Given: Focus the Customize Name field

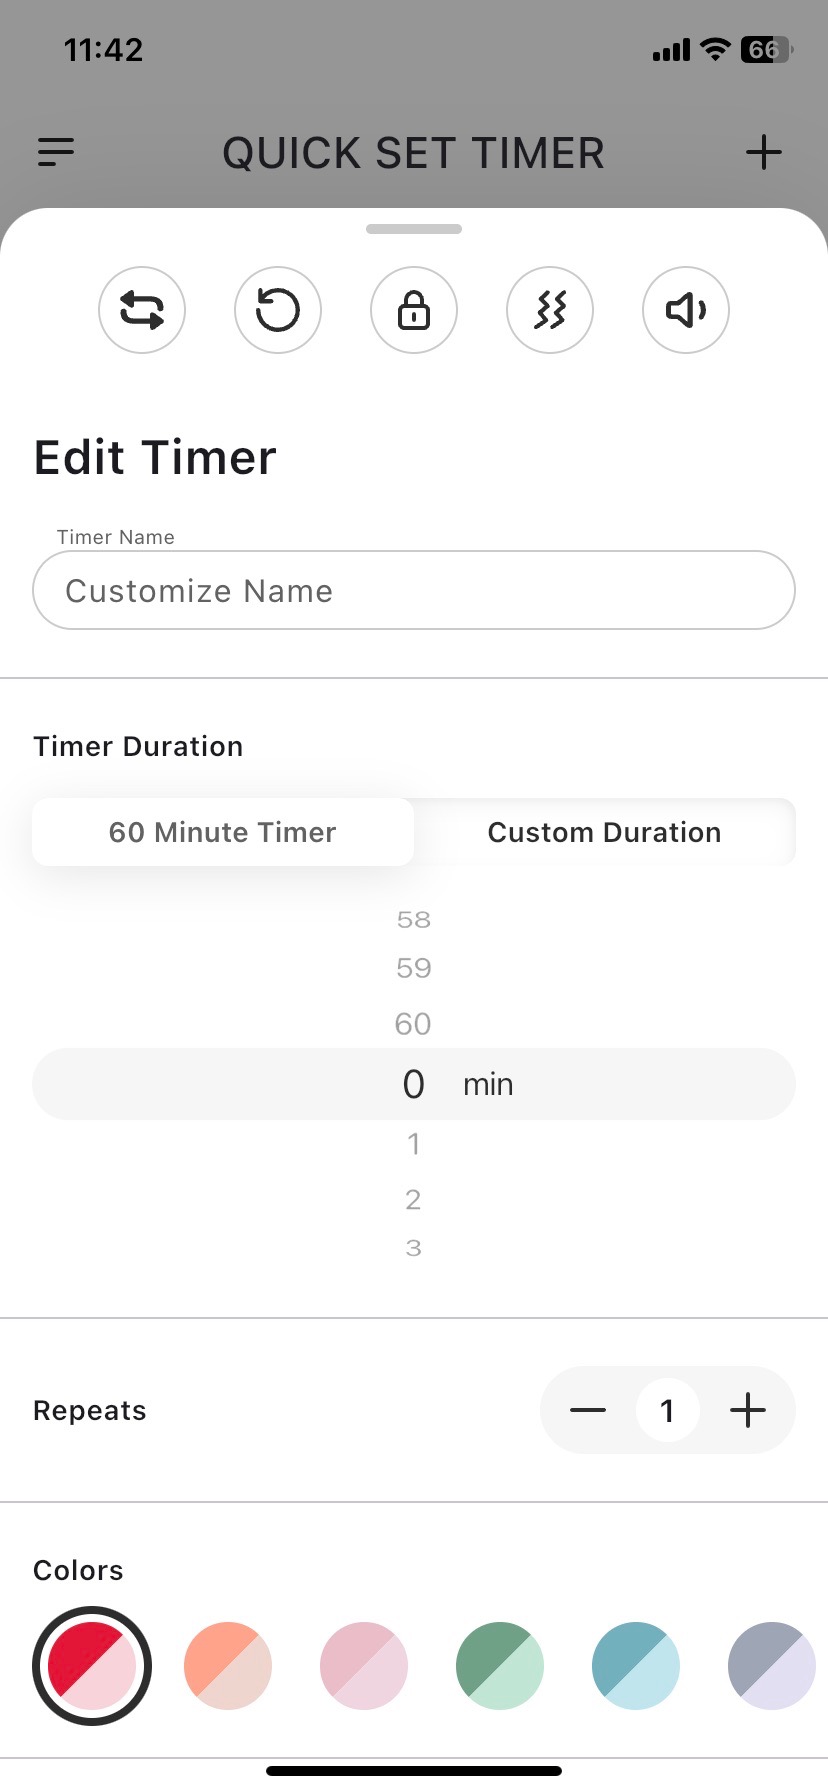Looking at the screenshot, I should click(414, 590).
